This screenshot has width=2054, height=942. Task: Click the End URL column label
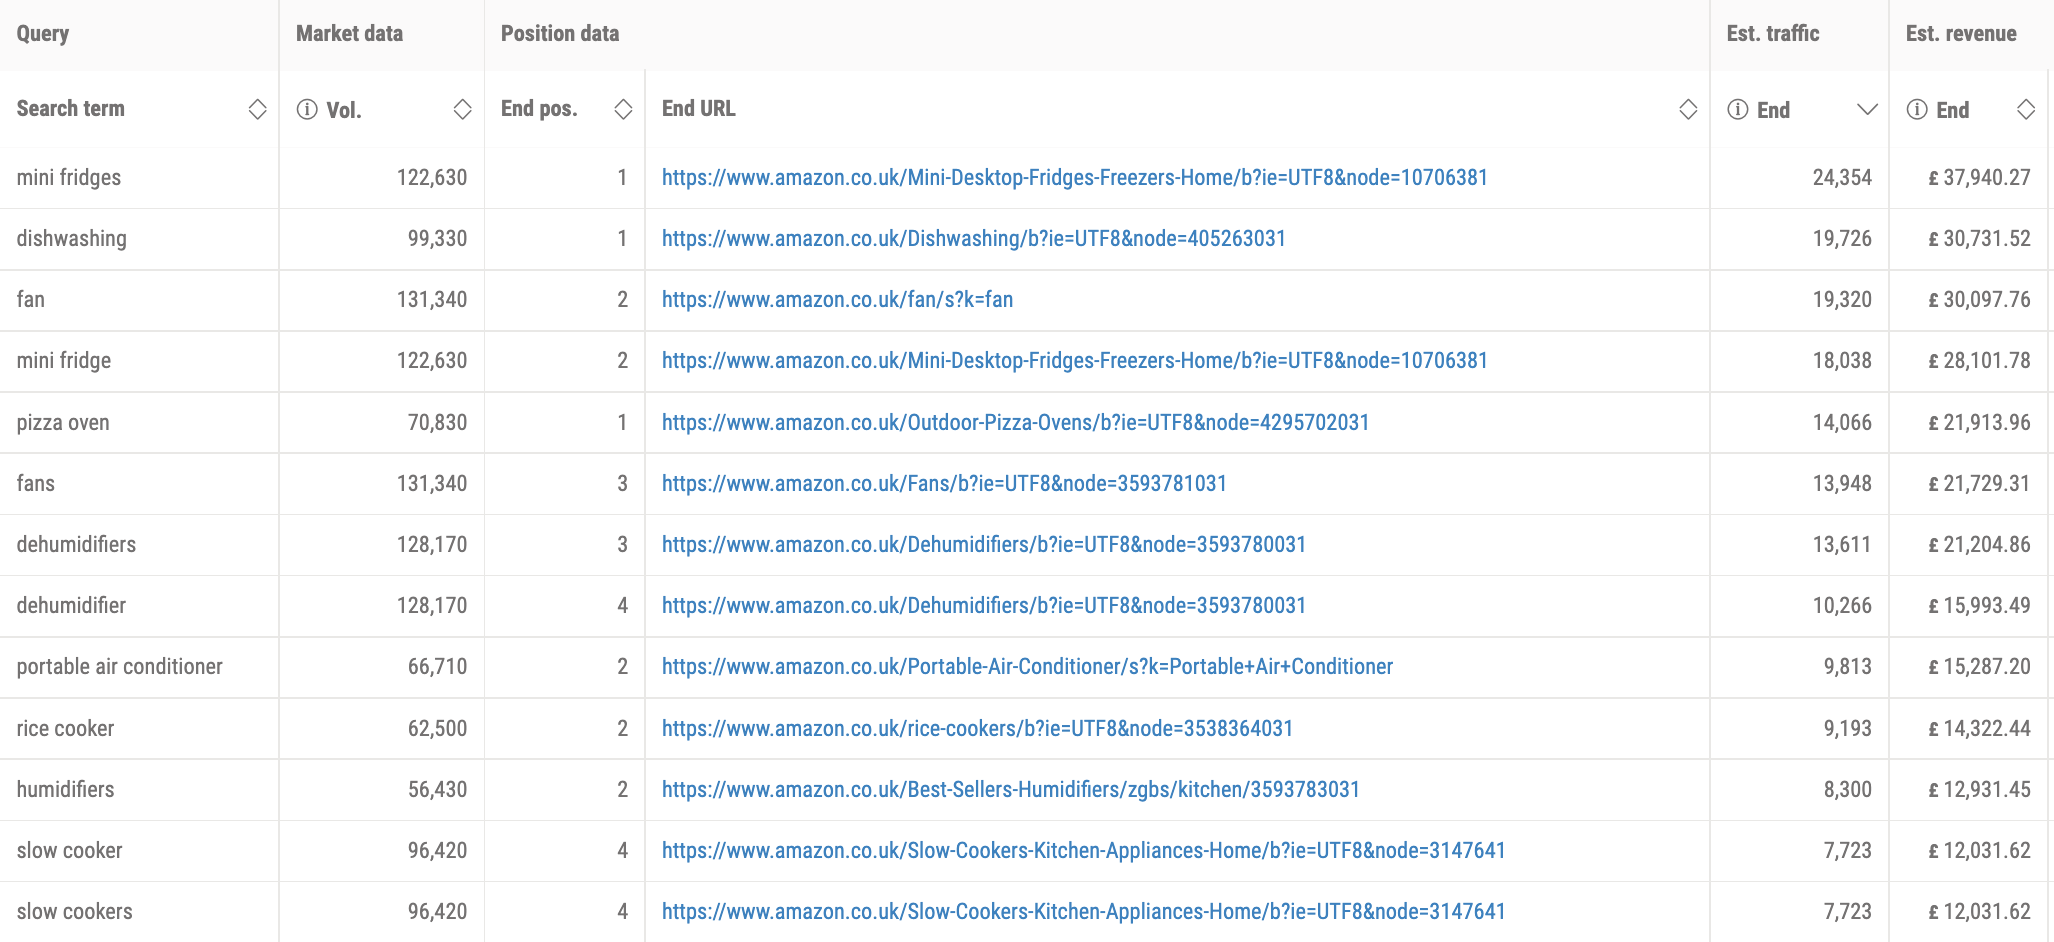pyautogui.click(x=699, y=109)
